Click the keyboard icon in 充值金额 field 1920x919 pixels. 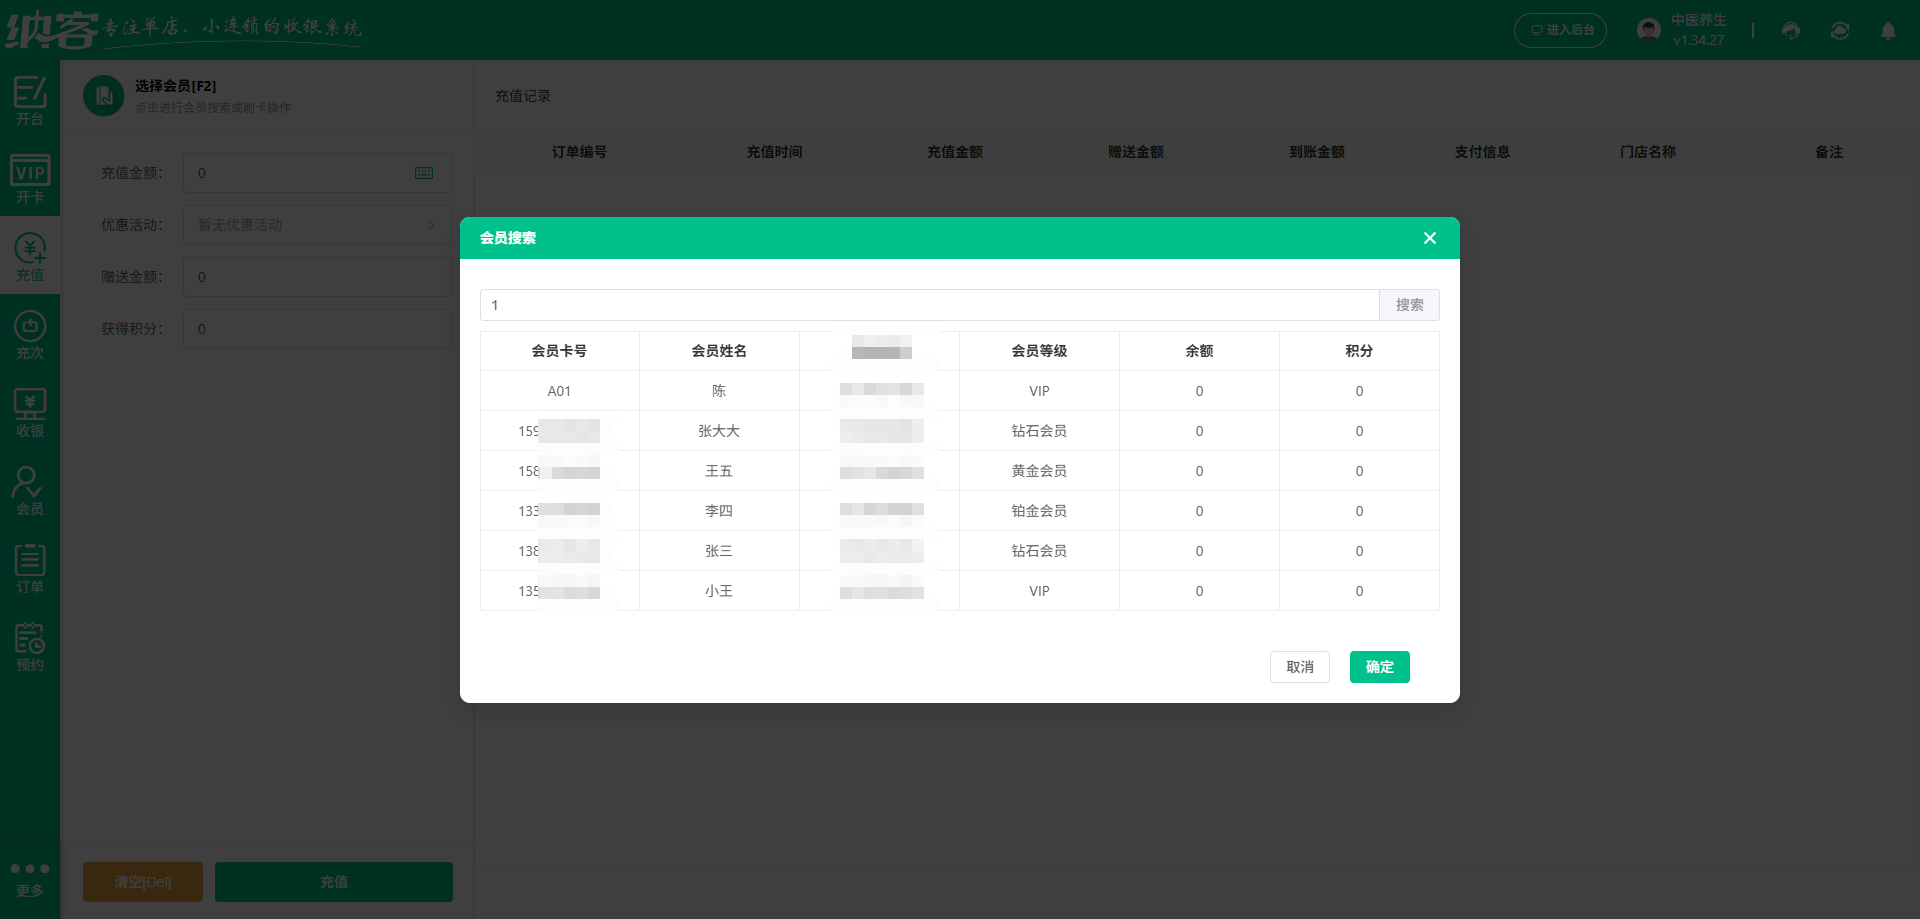[x=424, y=173]
